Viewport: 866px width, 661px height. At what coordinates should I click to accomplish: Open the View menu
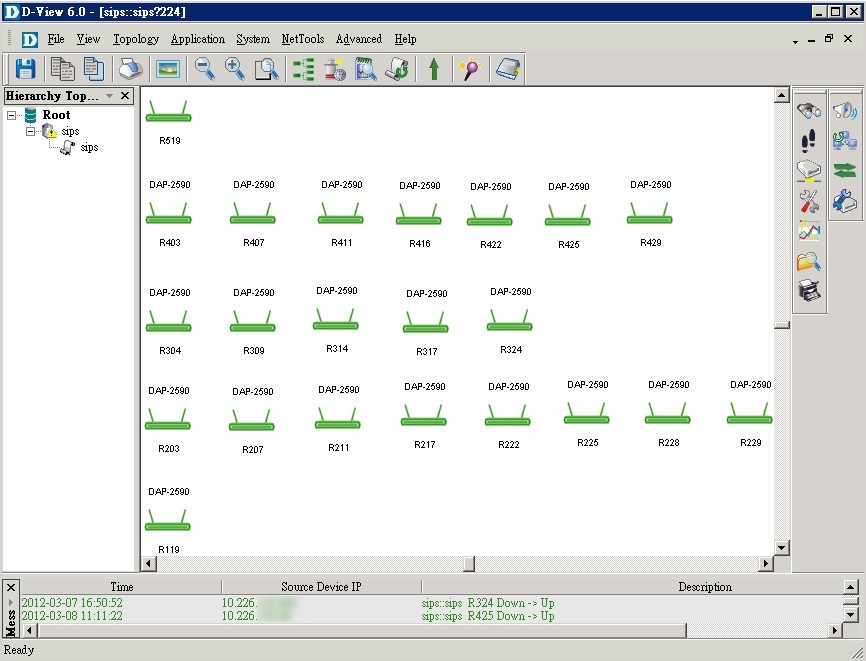(x=88, y=39)
